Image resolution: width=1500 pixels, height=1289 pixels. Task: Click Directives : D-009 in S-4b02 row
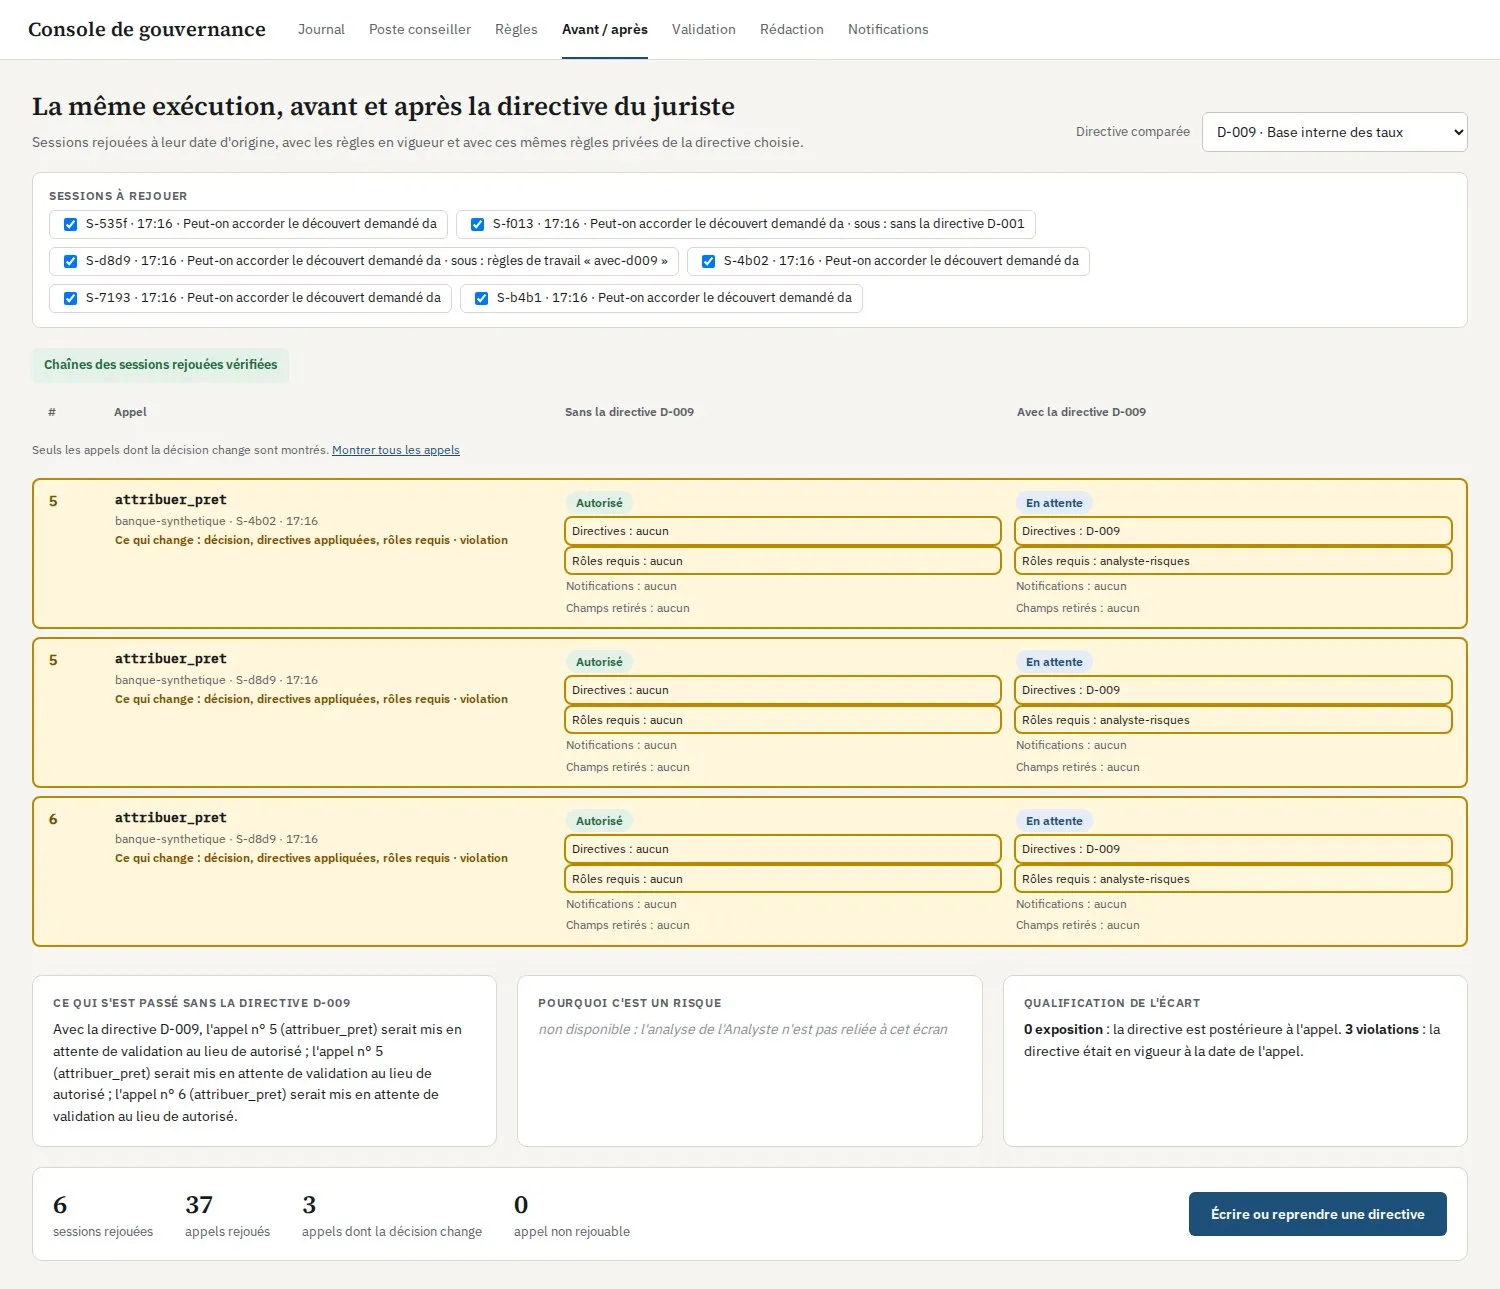[x=1233, y=531]
